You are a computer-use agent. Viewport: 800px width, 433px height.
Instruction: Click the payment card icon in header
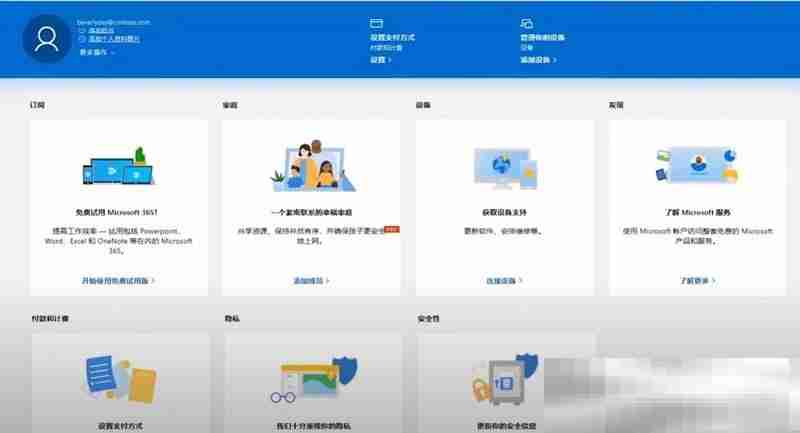pos(376,23)
